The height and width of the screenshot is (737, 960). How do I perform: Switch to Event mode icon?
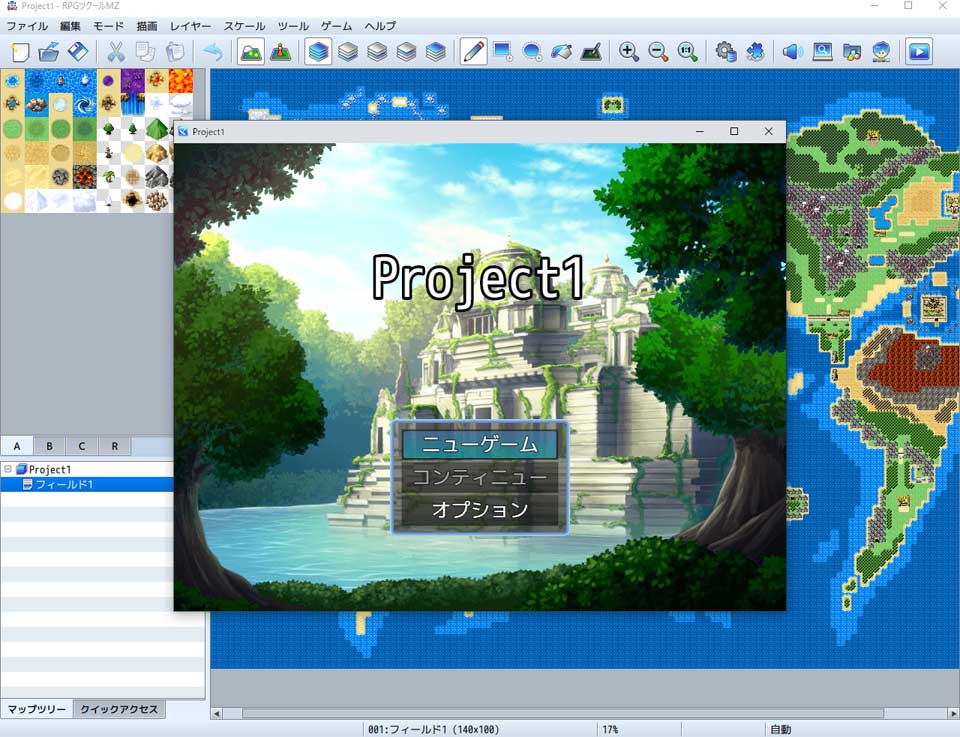click(281, 51)
